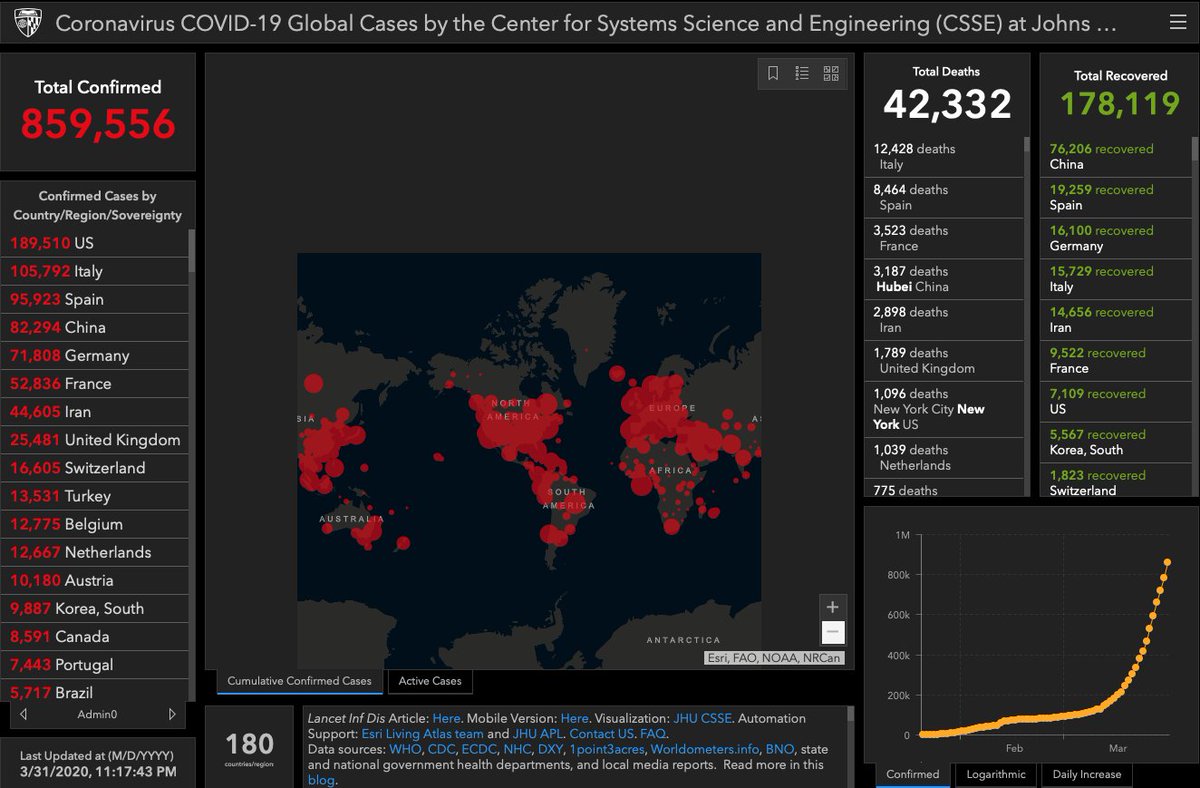The height and width of the screenshot is (788, 1200).
Task: Zoom out on the map
Action: (832, 632)
